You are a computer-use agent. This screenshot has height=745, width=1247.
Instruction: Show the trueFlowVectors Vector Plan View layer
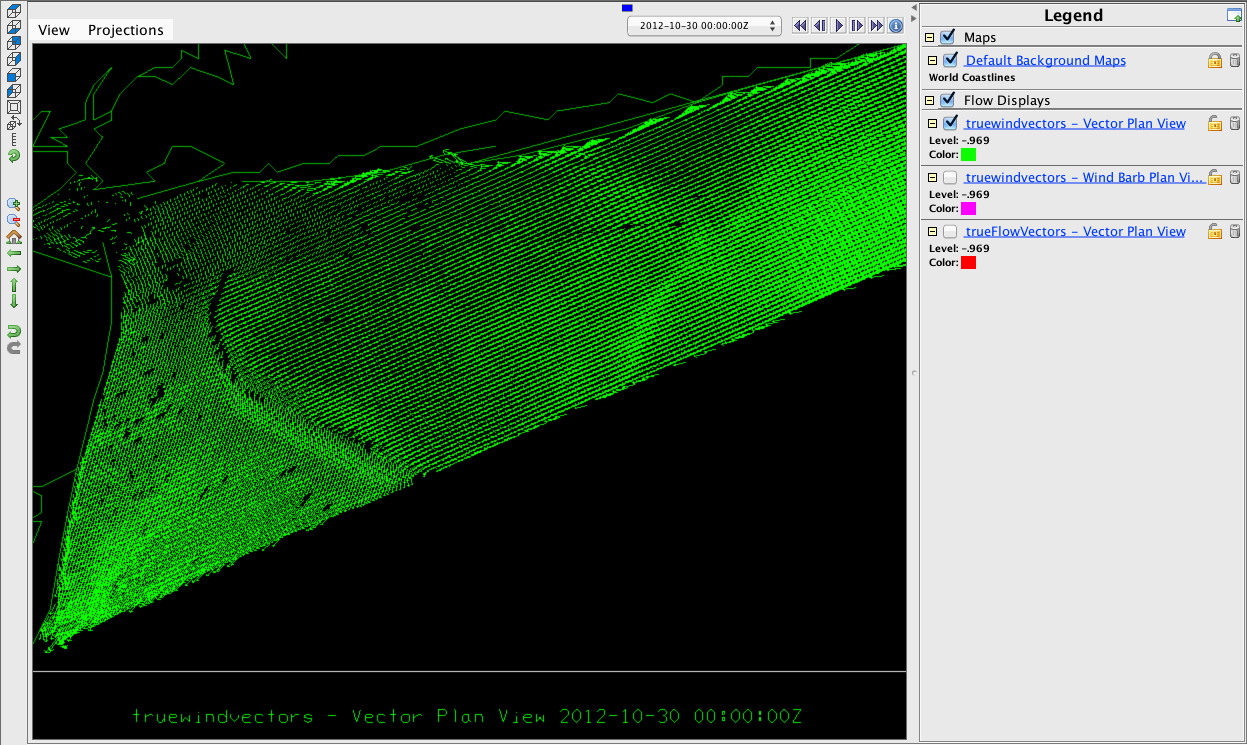click(x=950, y=231)
